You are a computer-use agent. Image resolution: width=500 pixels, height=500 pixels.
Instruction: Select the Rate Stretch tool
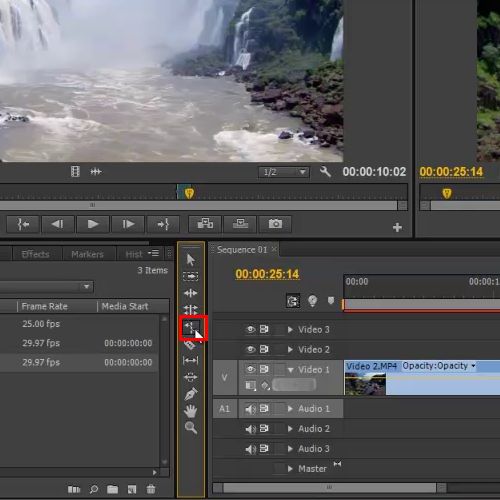tap(191, 327)
